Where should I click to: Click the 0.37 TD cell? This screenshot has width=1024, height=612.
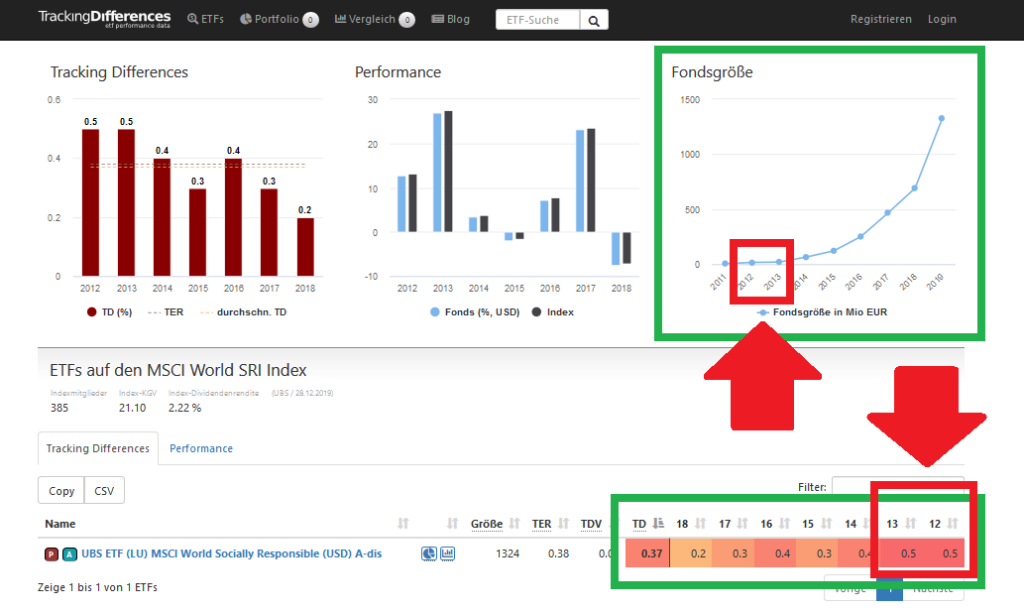647,553
